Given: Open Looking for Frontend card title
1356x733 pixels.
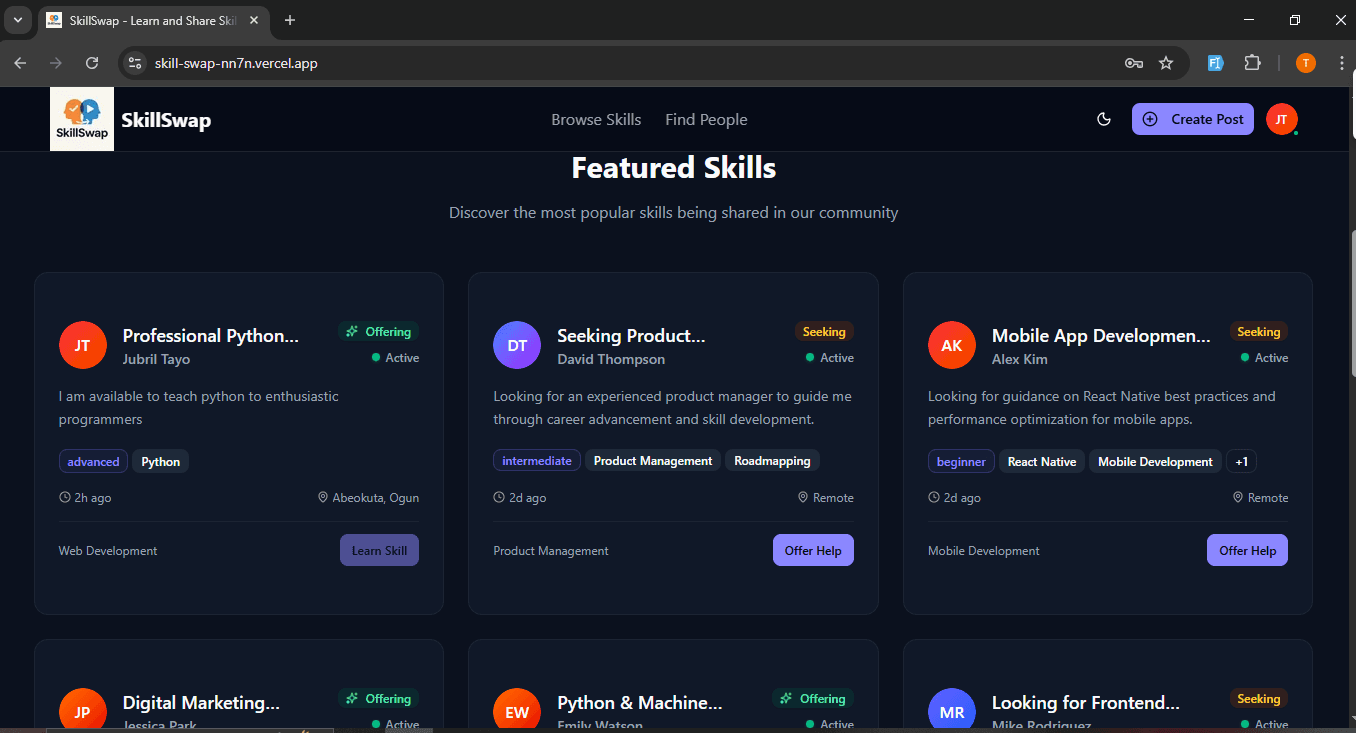Looking at the screenshot, I should pyautogui.click(x=1086, y=703).
